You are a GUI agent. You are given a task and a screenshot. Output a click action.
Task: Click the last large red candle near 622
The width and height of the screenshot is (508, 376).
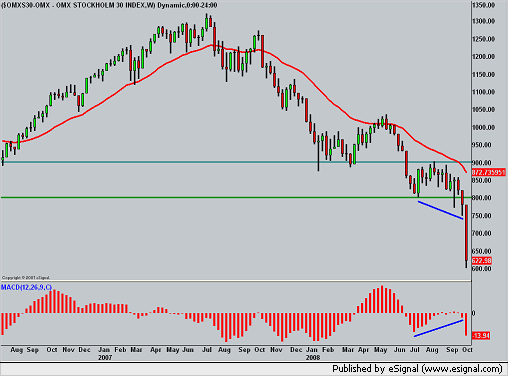pos(466,233)
